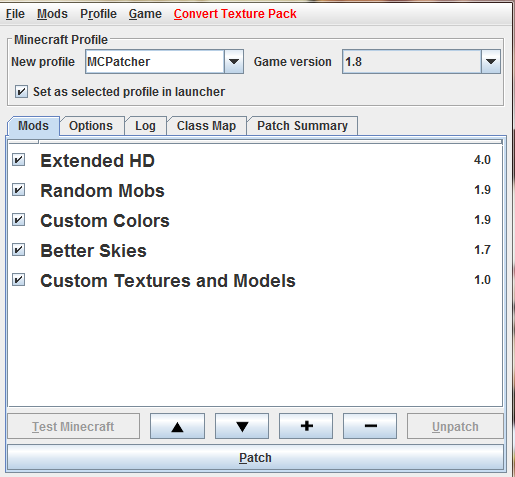Click version 1.0 of Custom Textures
This screenshot has width=515, height=477.
[x=482, y=280]
